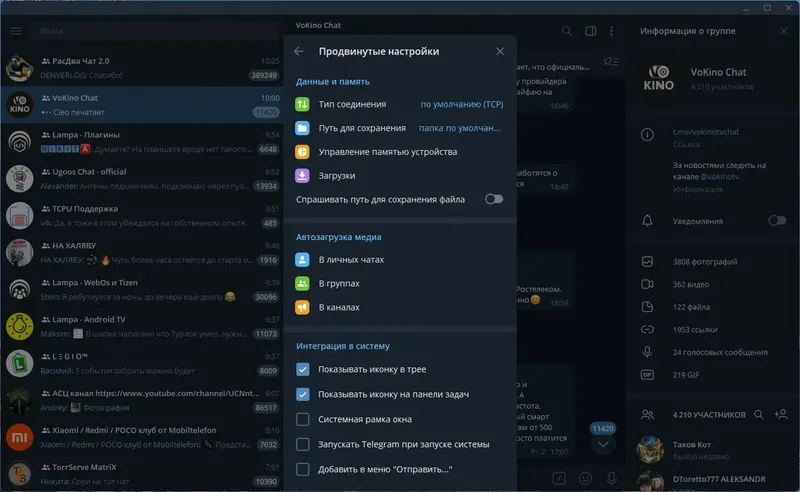The height and width of the screenshot is (492, 800).
Task: Open the Загрузки settings entry
Action: click(x=399, y=176)
